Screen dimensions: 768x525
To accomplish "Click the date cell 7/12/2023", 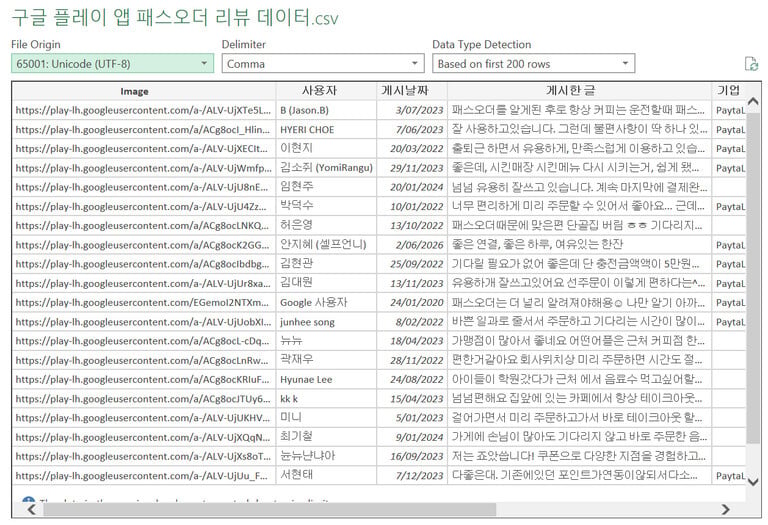I will 412,476.
